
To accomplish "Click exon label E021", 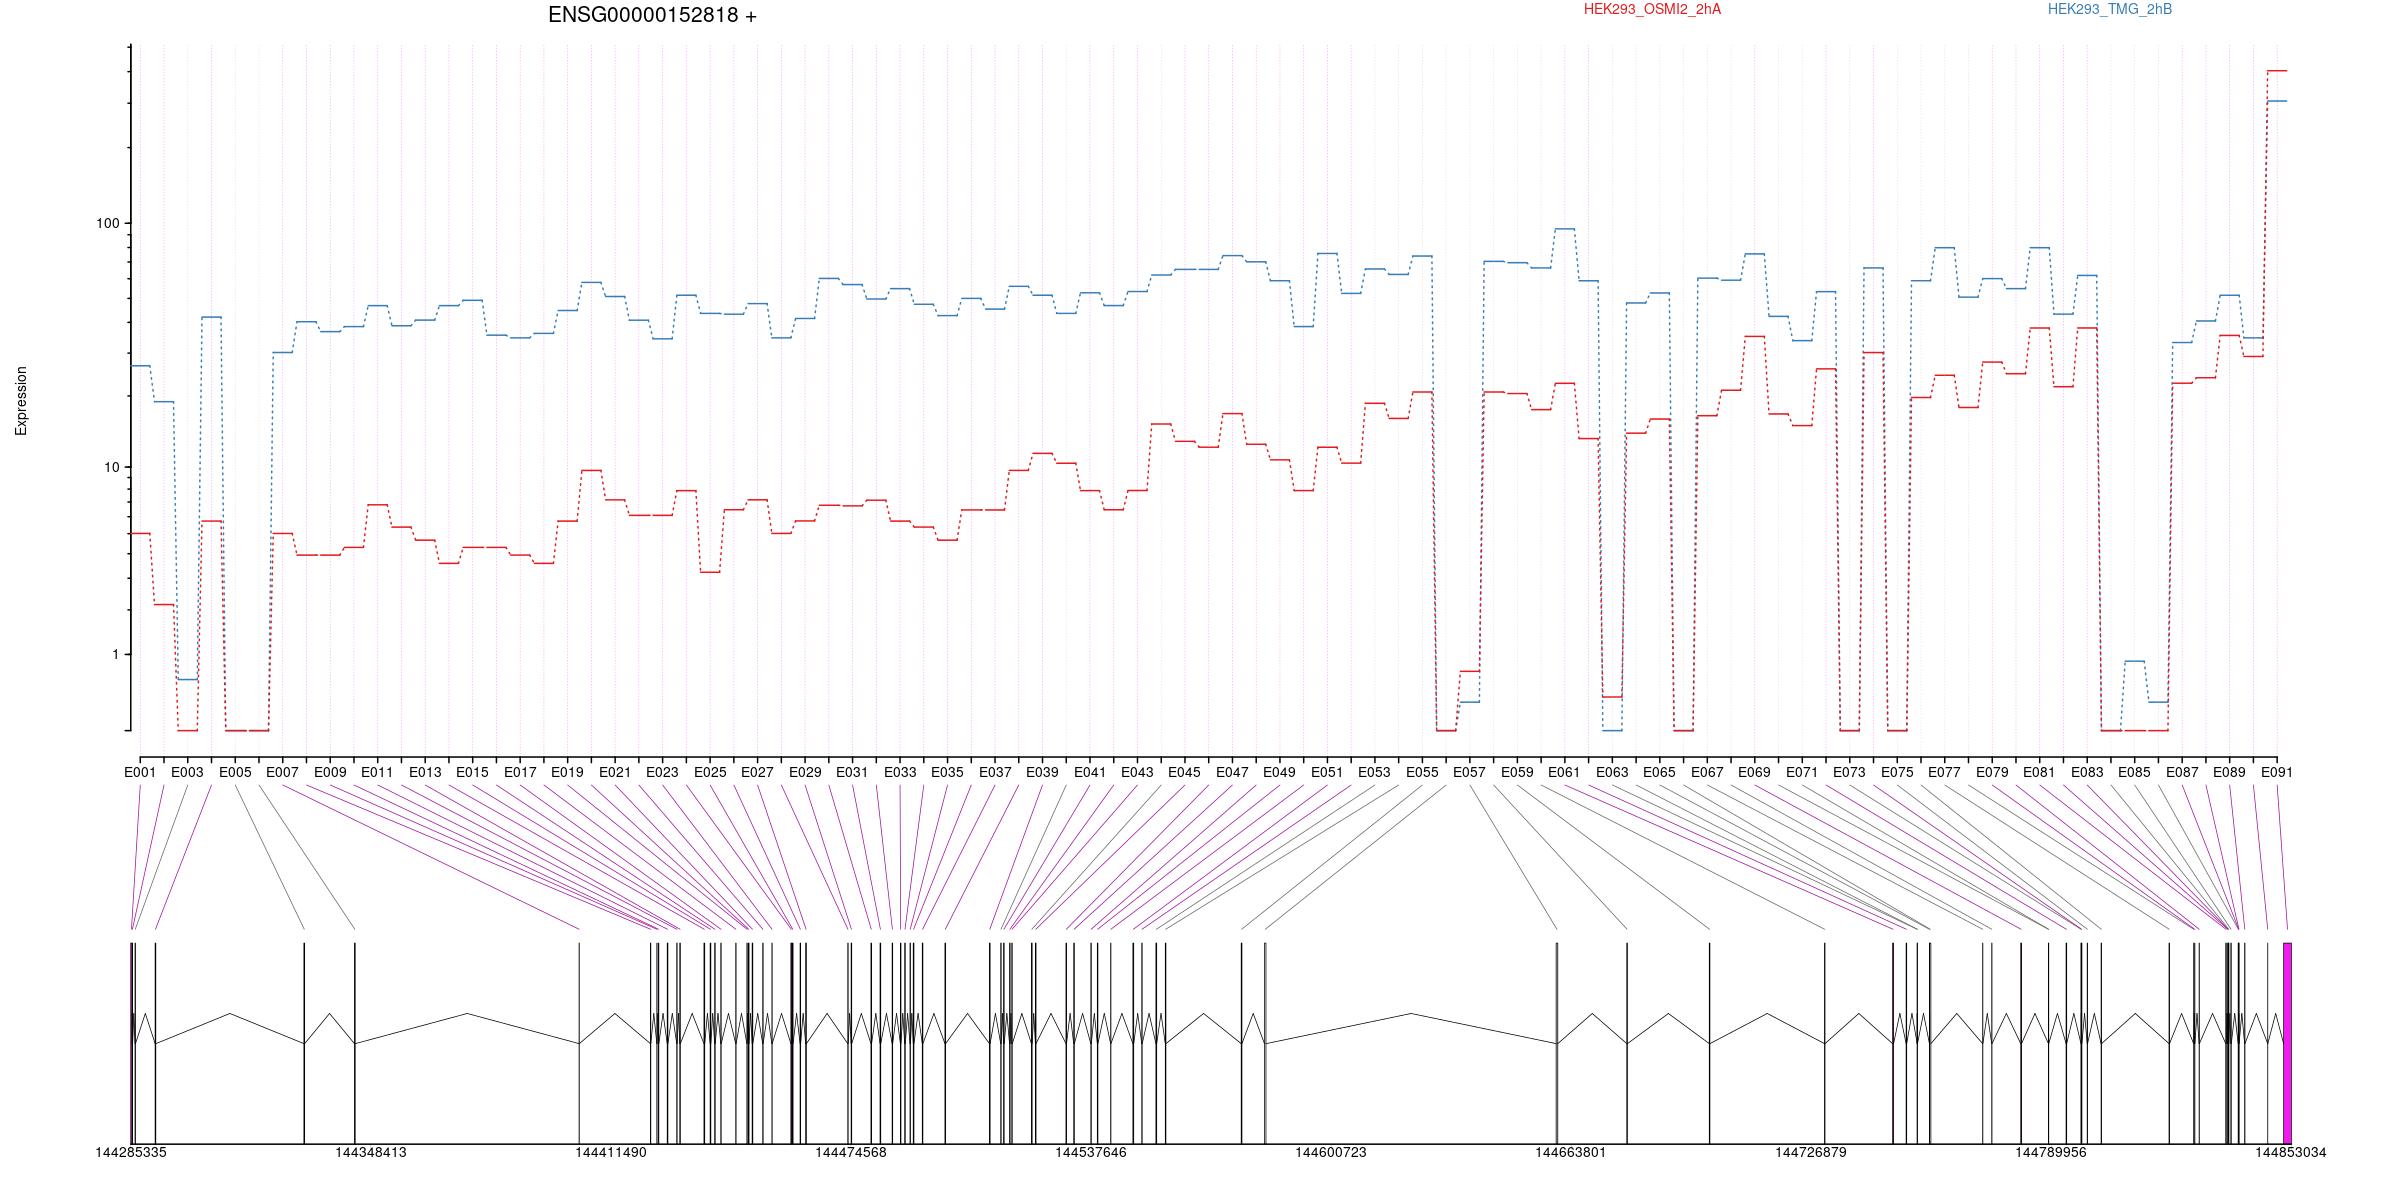I will click(x=615, y=772).
